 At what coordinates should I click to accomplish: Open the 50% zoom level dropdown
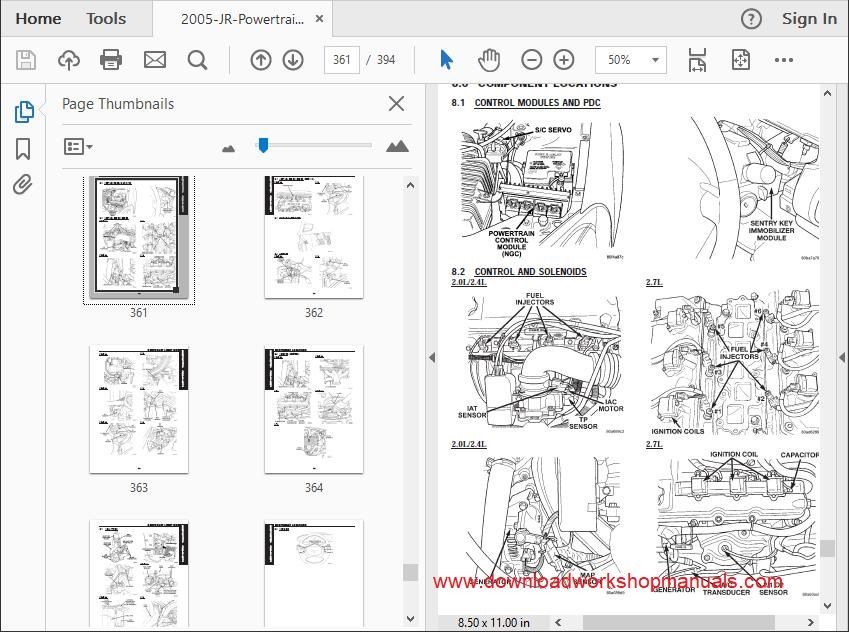pyautogui.click(x=631, y=60)
